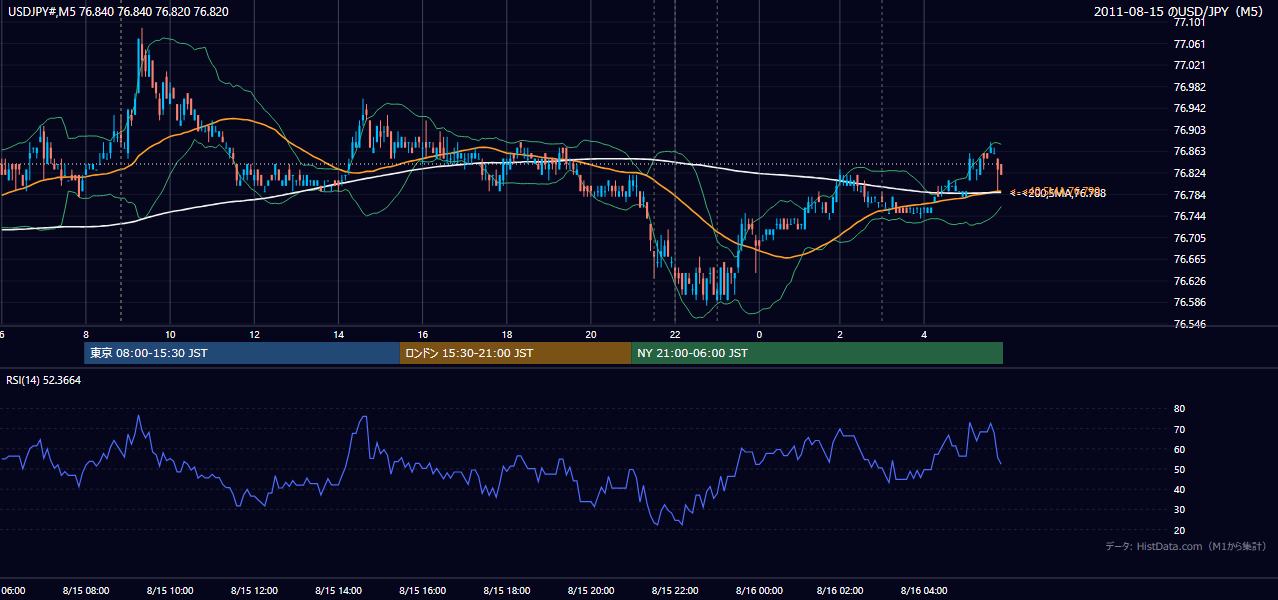Click hour tick 10 under the price chart
This screenshot has width=1278, height=600.
(x=170, y=334)
